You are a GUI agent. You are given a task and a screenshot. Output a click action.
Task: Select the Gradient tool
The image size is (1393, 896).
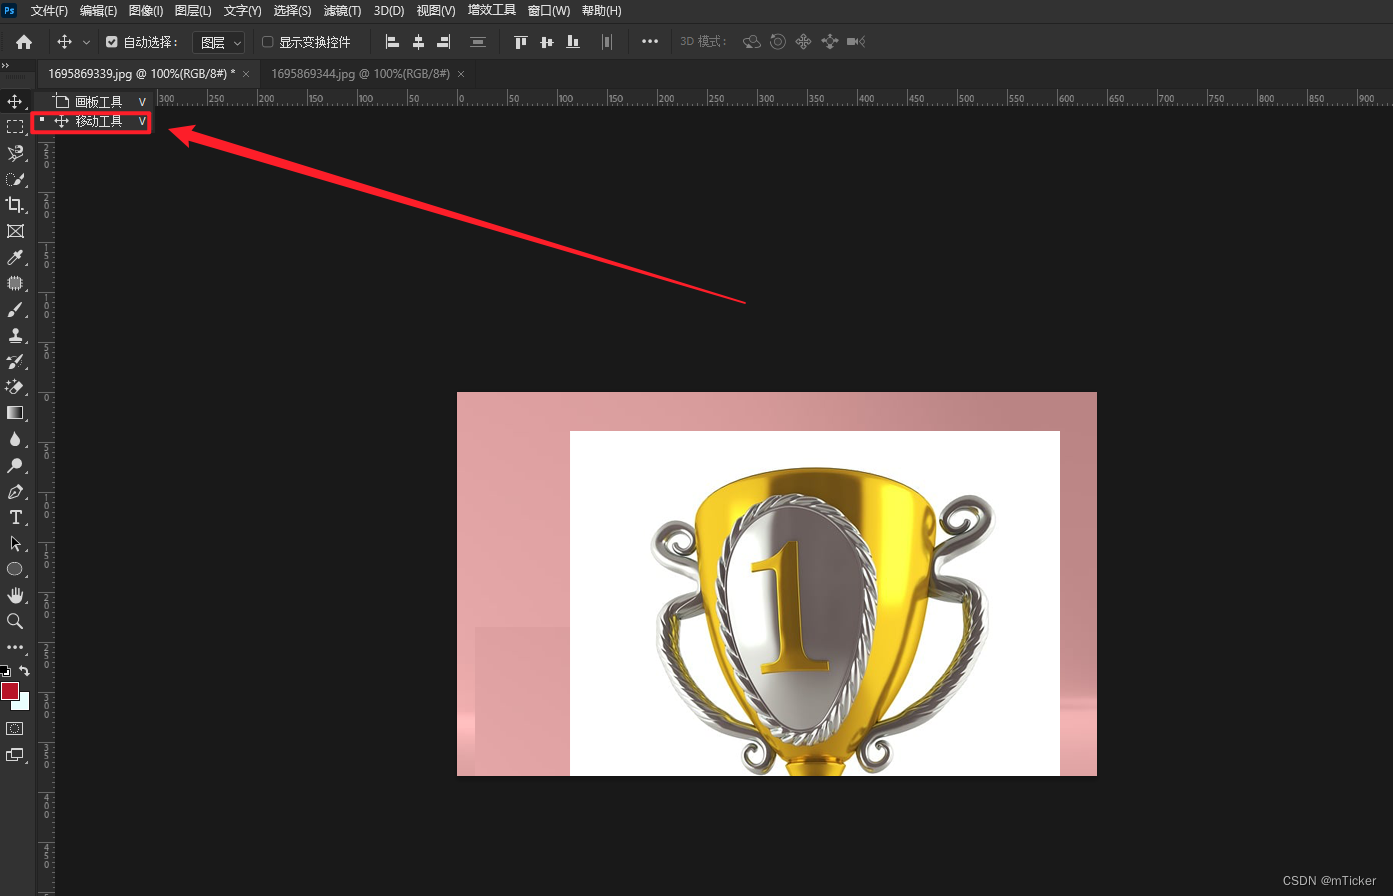pyautogui.click(x=15, y=413)
